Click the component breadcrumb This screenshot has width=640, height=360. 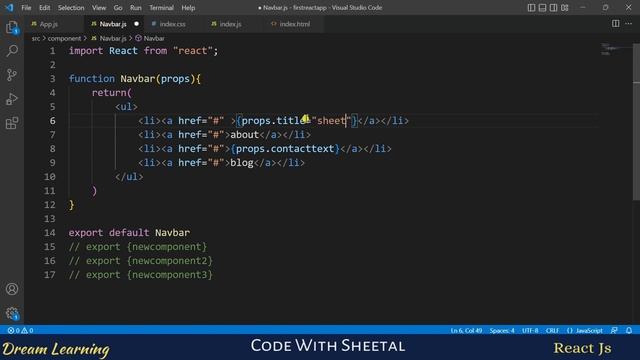(x=64, y=38)
